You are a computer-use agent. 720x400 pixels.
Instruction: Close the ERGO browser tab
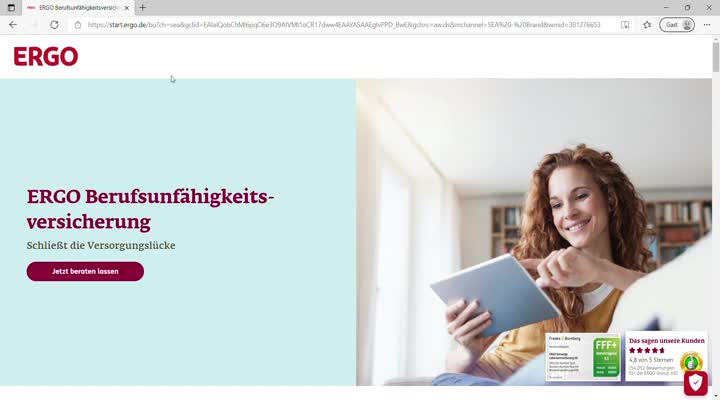coord(127,8)
